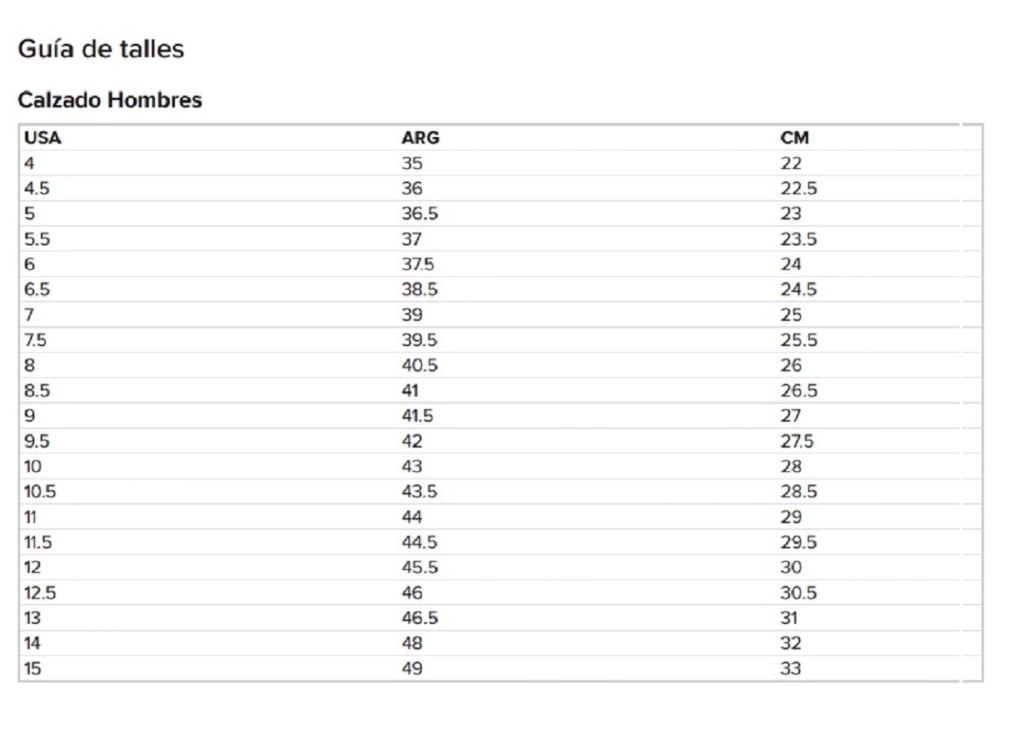Click the 28.5 CM value
The width and height of the screenshot is (1024, 741).
(x=799, y=491)
